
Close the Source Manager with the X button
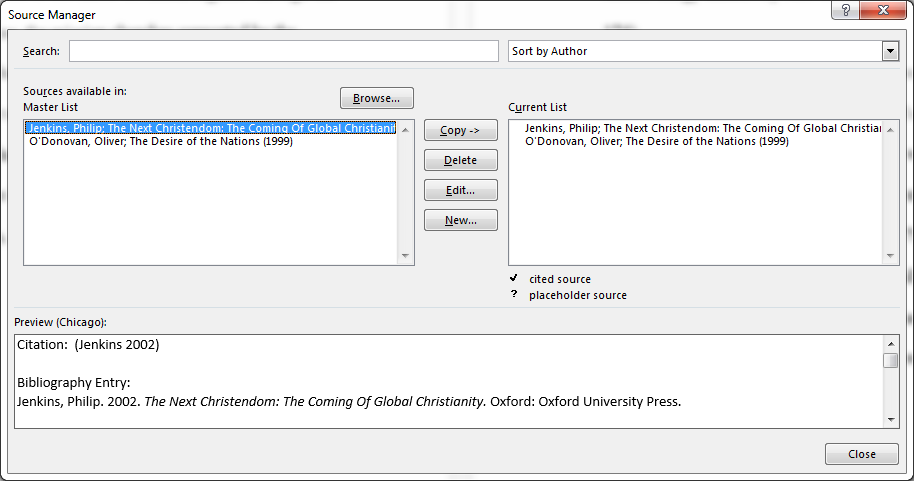(883, 10)
